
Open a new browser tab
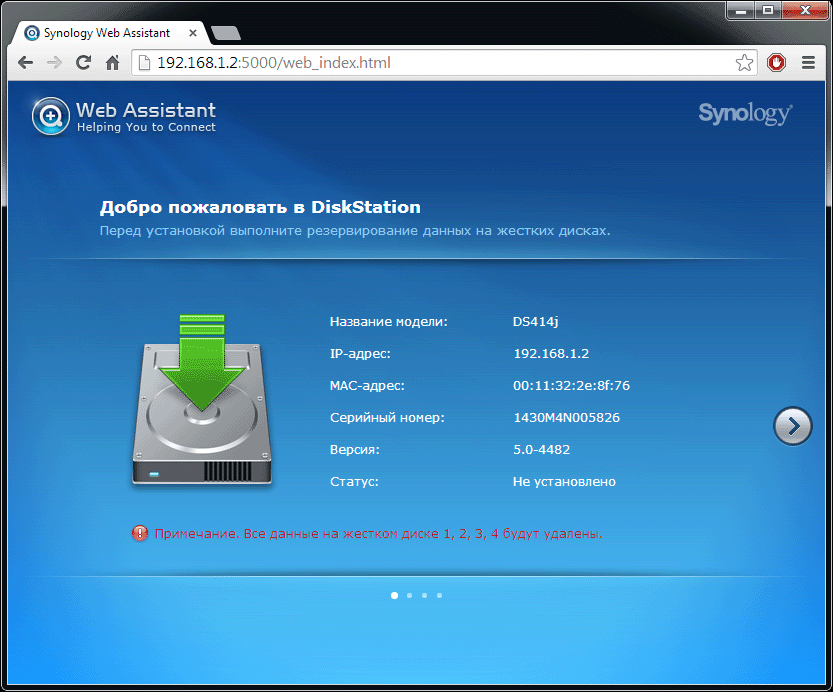[x=226, y=33]
